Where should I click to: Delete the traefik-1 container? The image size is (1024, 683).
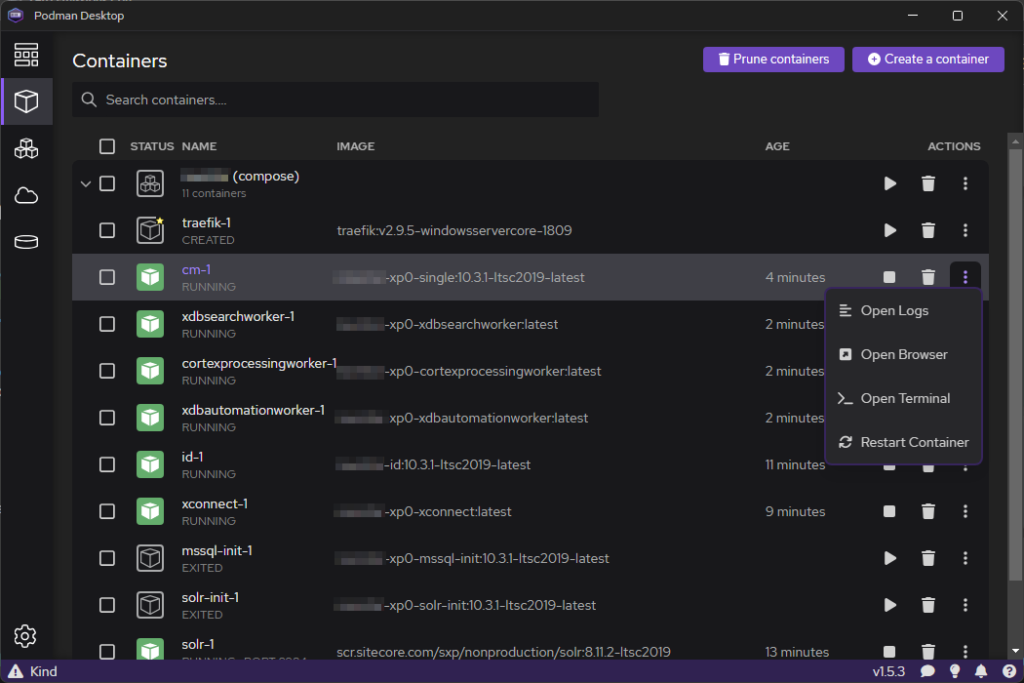pyautogui.click(x=928, y=230)
